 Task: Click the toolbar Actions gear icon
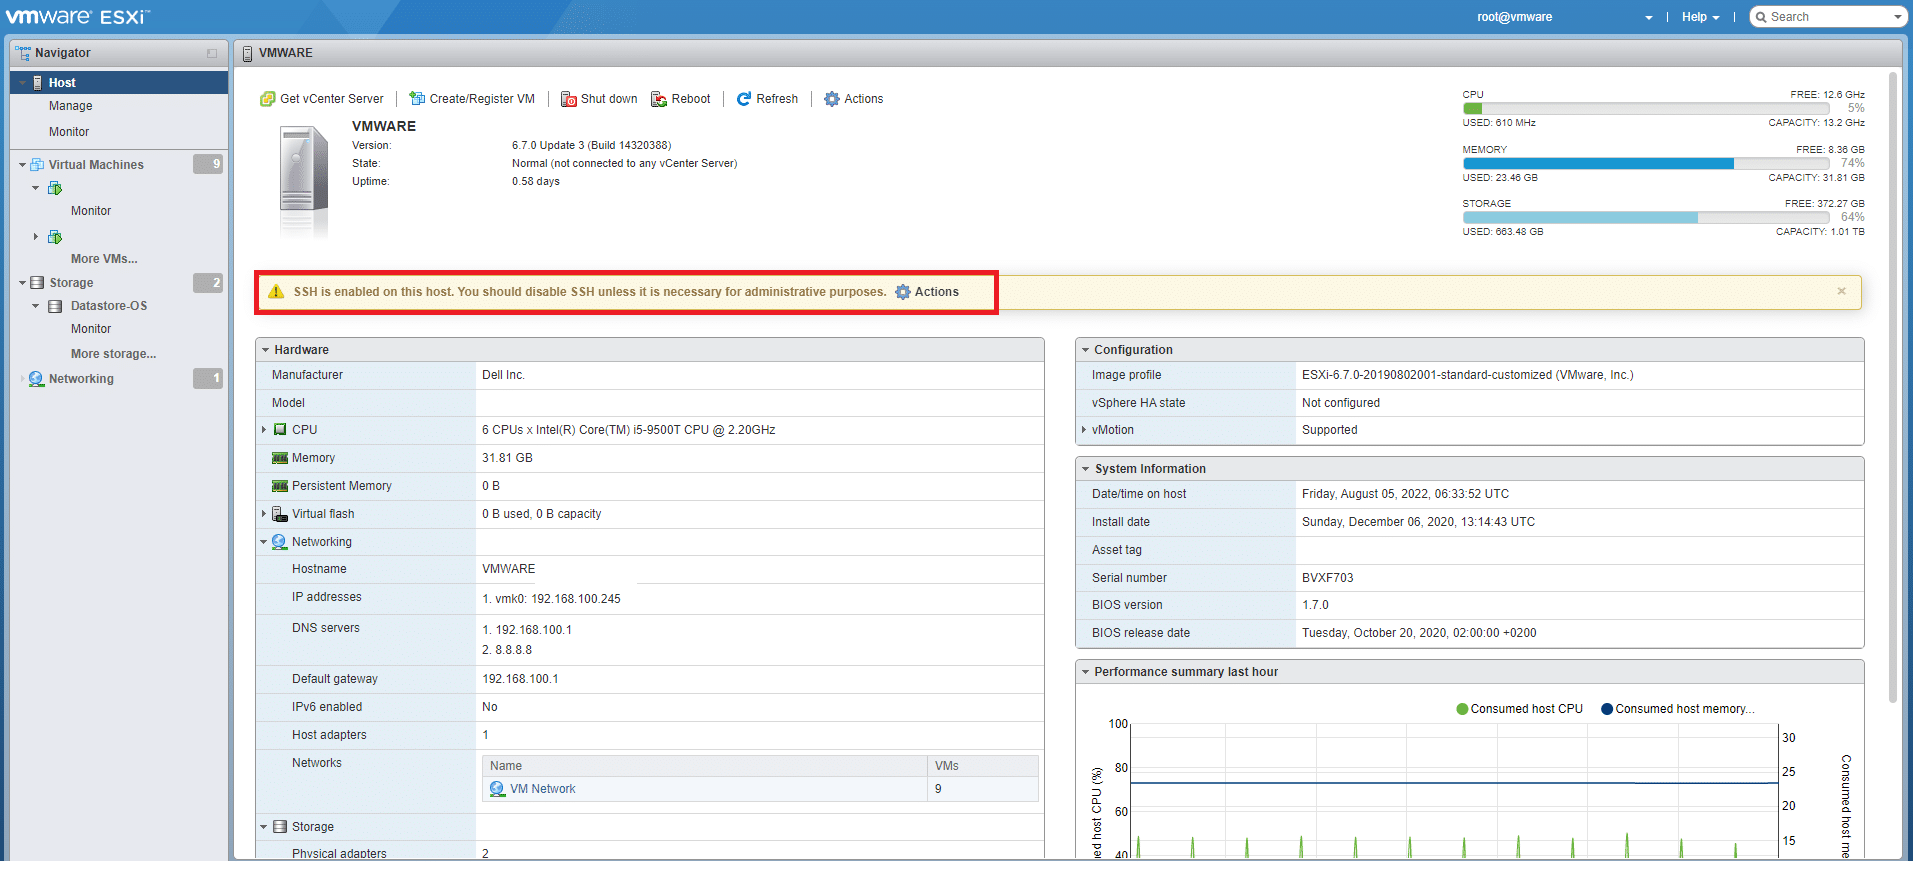click(832, 99)
